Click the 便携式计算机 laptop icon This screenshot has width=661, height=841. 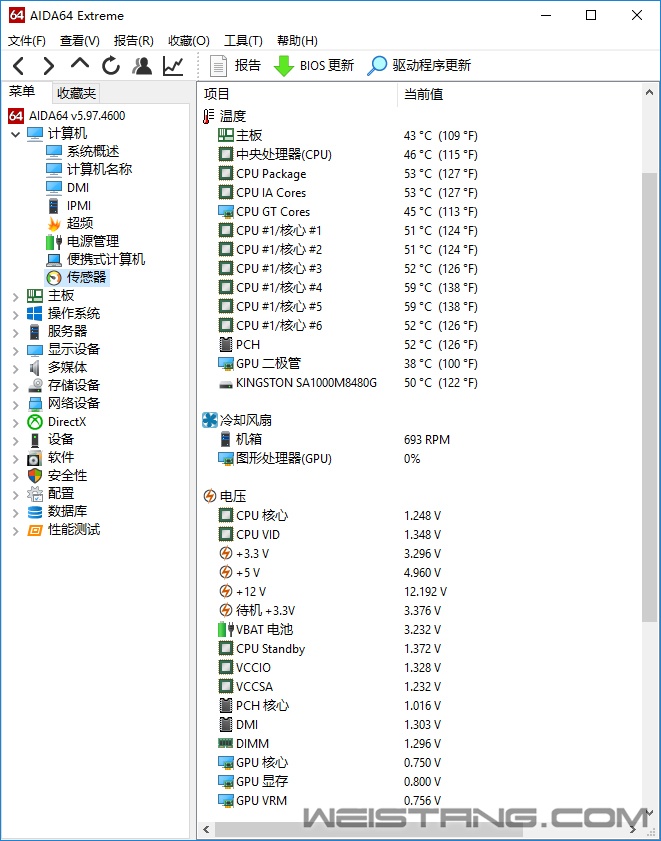pos(54,260)
